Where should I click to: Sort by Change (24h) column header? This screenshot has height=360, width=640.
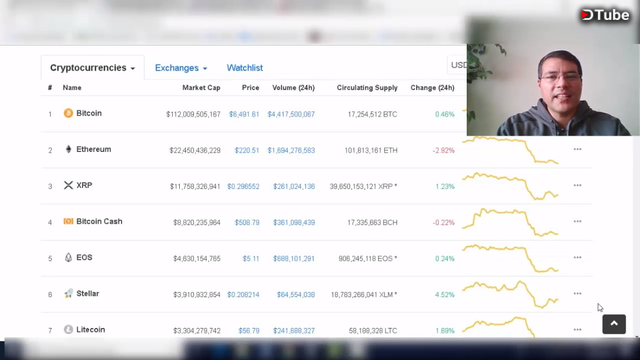pos(432,88)
